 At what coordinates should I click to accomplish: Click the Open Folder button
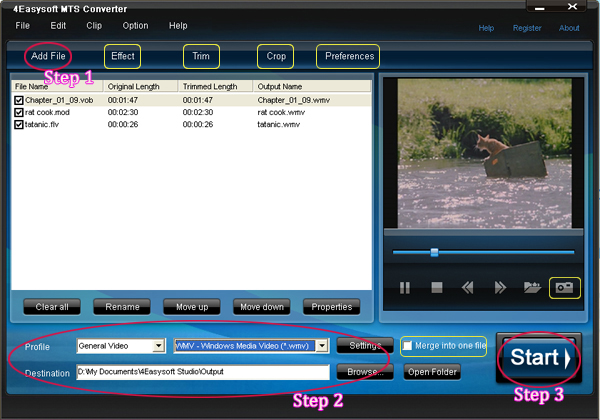pyautogui.click(x=432, y=372)
